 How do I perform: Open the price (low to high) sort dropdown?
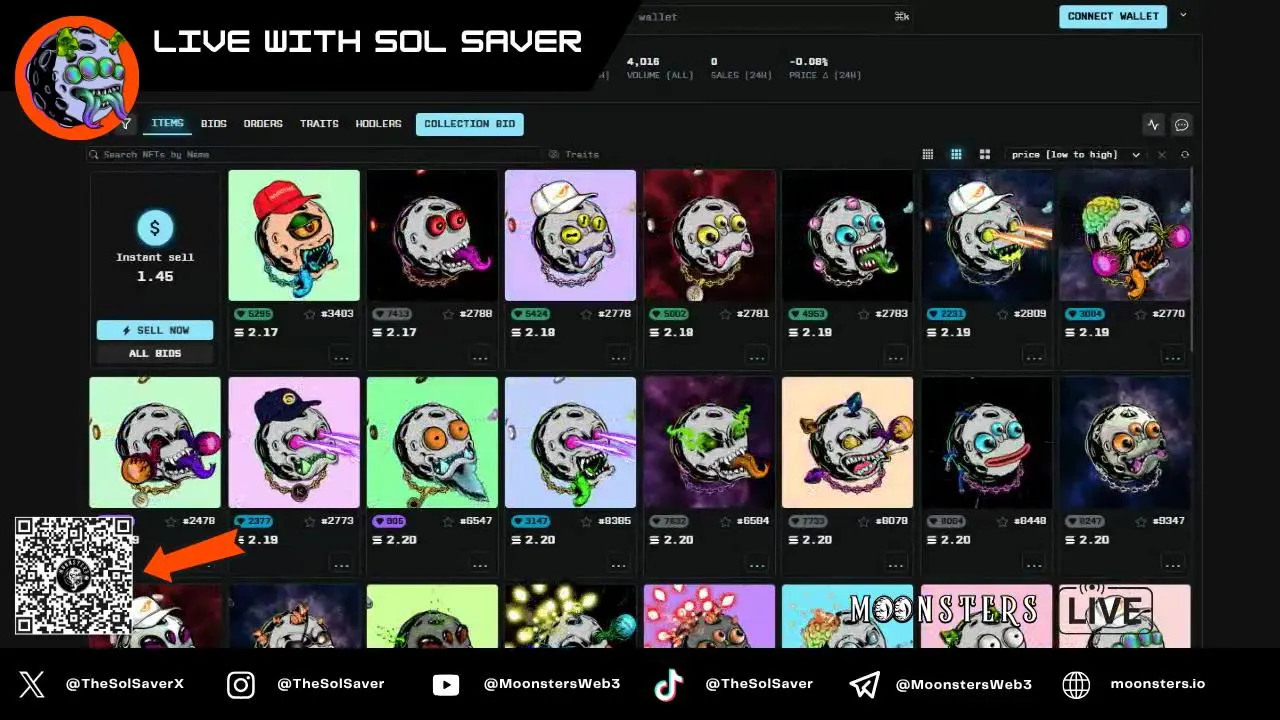pyautogui.click(x=1075, y=155)
